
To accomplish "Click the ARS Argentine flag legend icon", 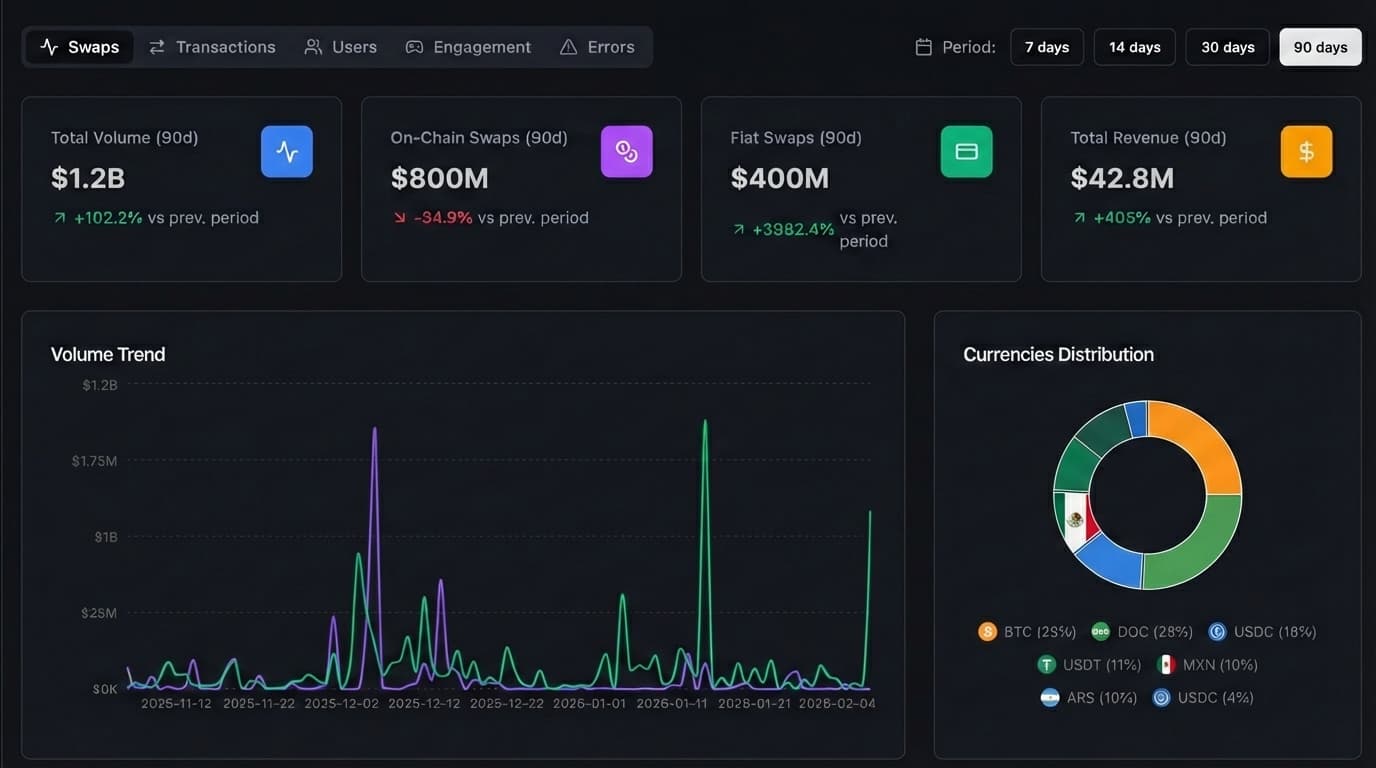I will [x=1050, y=698].
